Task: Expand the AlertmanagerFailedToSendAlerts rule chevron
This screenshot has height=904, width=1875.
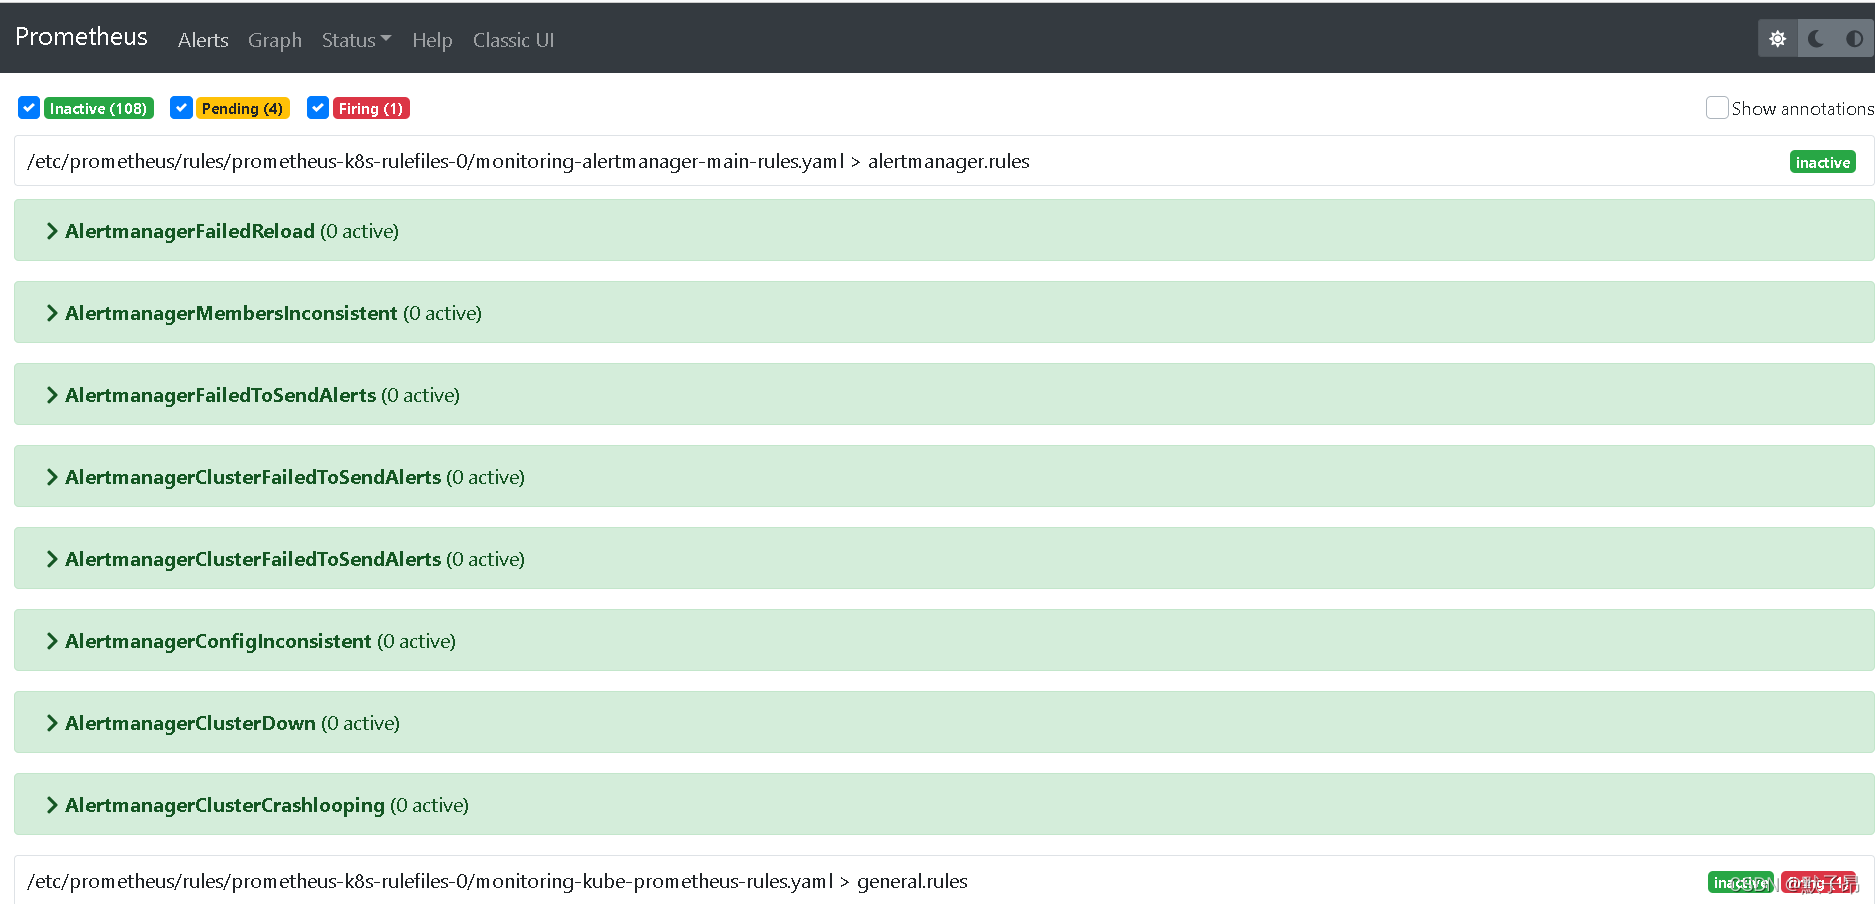Action: tap(52, 395)
